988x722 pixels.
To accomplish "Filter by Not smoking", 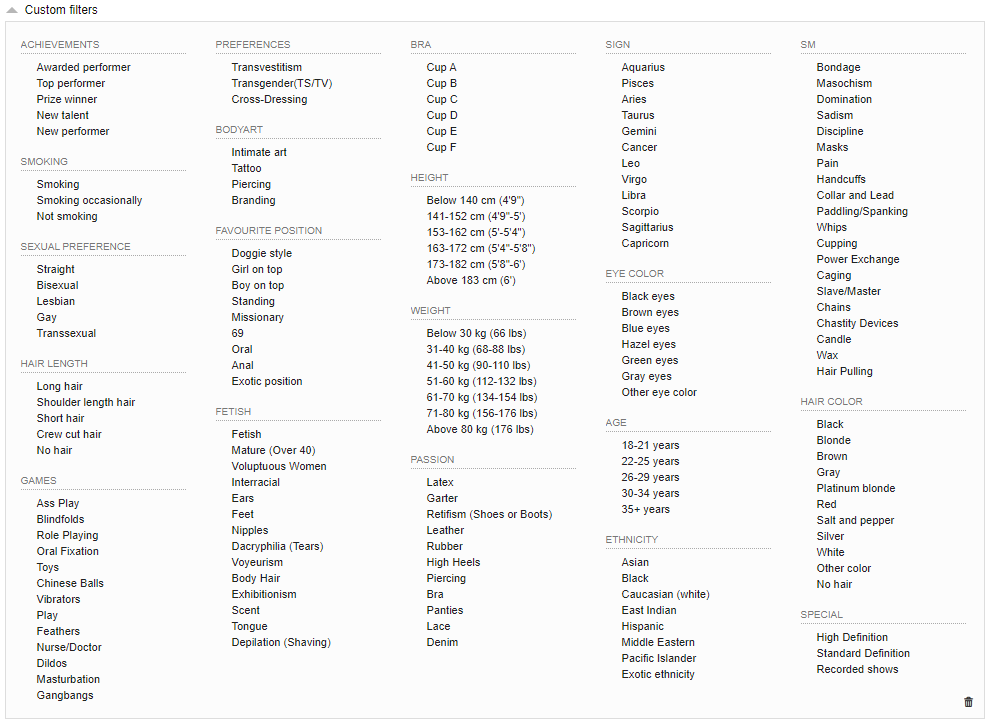I will coord(67,217).
